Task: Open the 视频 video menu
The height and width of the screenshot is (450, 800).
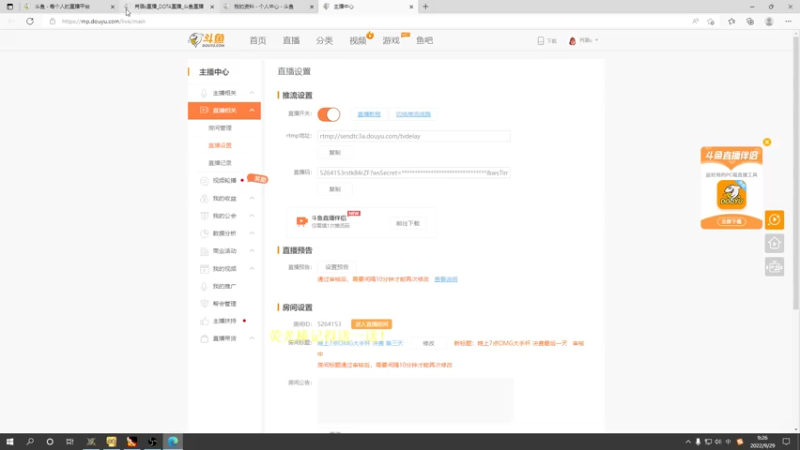Action: point(358,40)
